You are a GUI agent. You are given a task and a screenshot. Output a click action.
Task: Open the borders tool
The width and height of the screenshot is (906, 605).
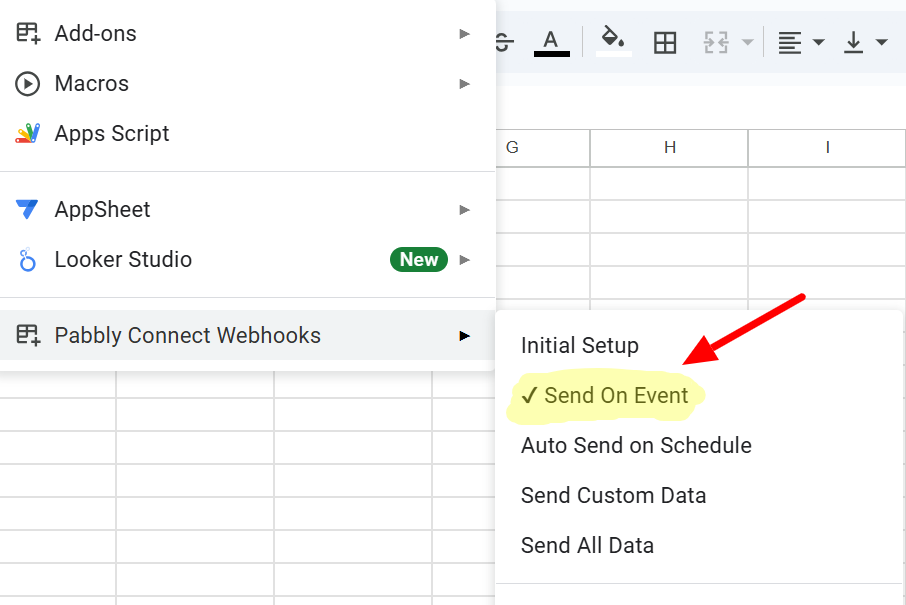coord(665,42)
